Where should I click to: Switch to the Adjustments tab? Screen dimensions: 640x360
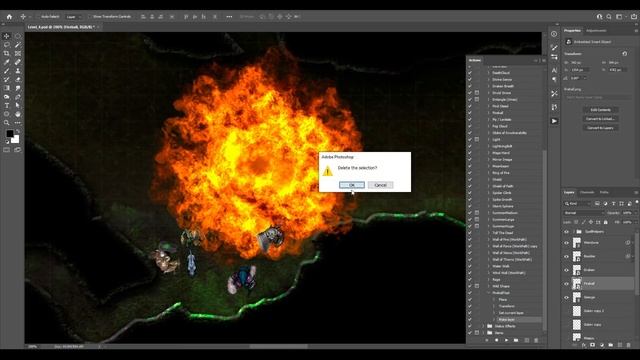click(x=596, y=31)
